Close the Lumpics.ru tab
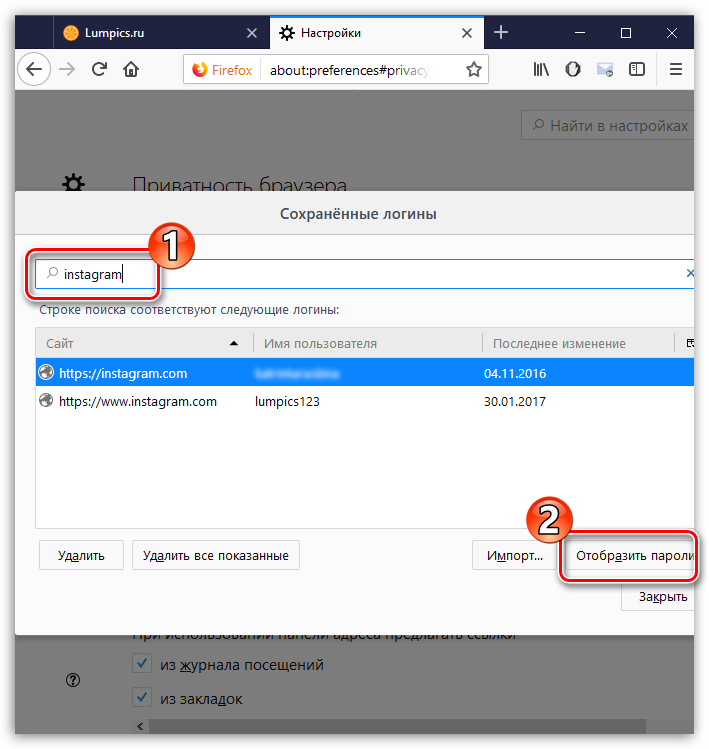Image resolution: width=709 pixels, height=749 pixels. point(252,33)
